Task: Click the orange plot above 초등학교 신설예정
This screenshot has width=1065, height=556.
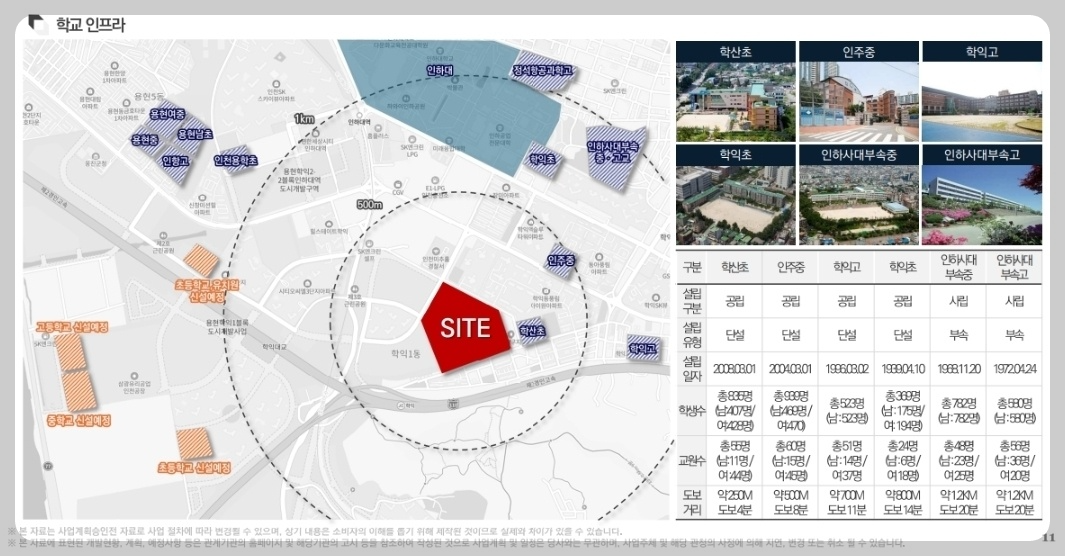Action: pos(194,443)
